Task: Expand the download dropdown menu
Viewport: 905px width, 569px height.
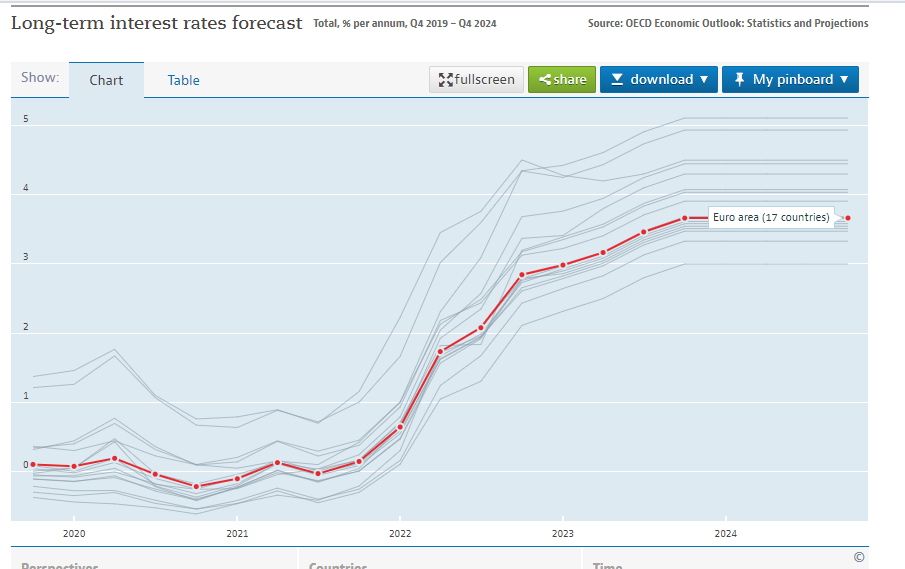Action: (x=704, y=80)
